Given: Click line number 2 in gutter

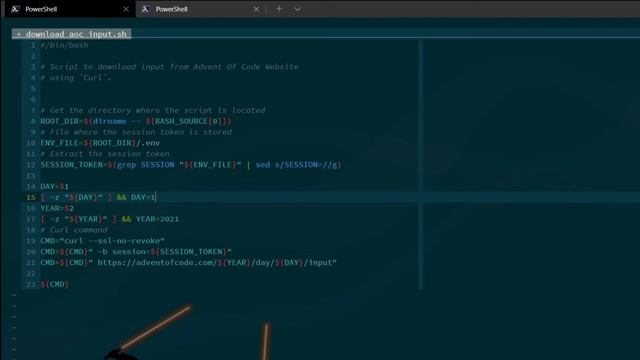Looking at the screenshot, I should tap(33, 56).
